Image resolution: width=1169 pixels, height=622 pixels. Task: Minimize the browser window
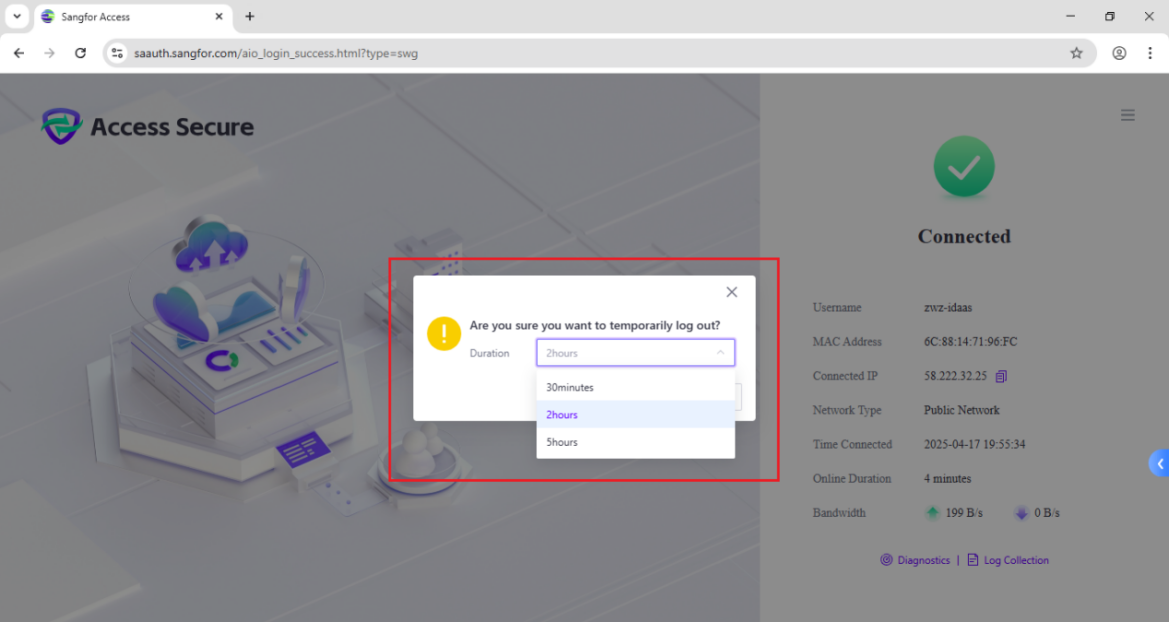(x=1071, y=16)
